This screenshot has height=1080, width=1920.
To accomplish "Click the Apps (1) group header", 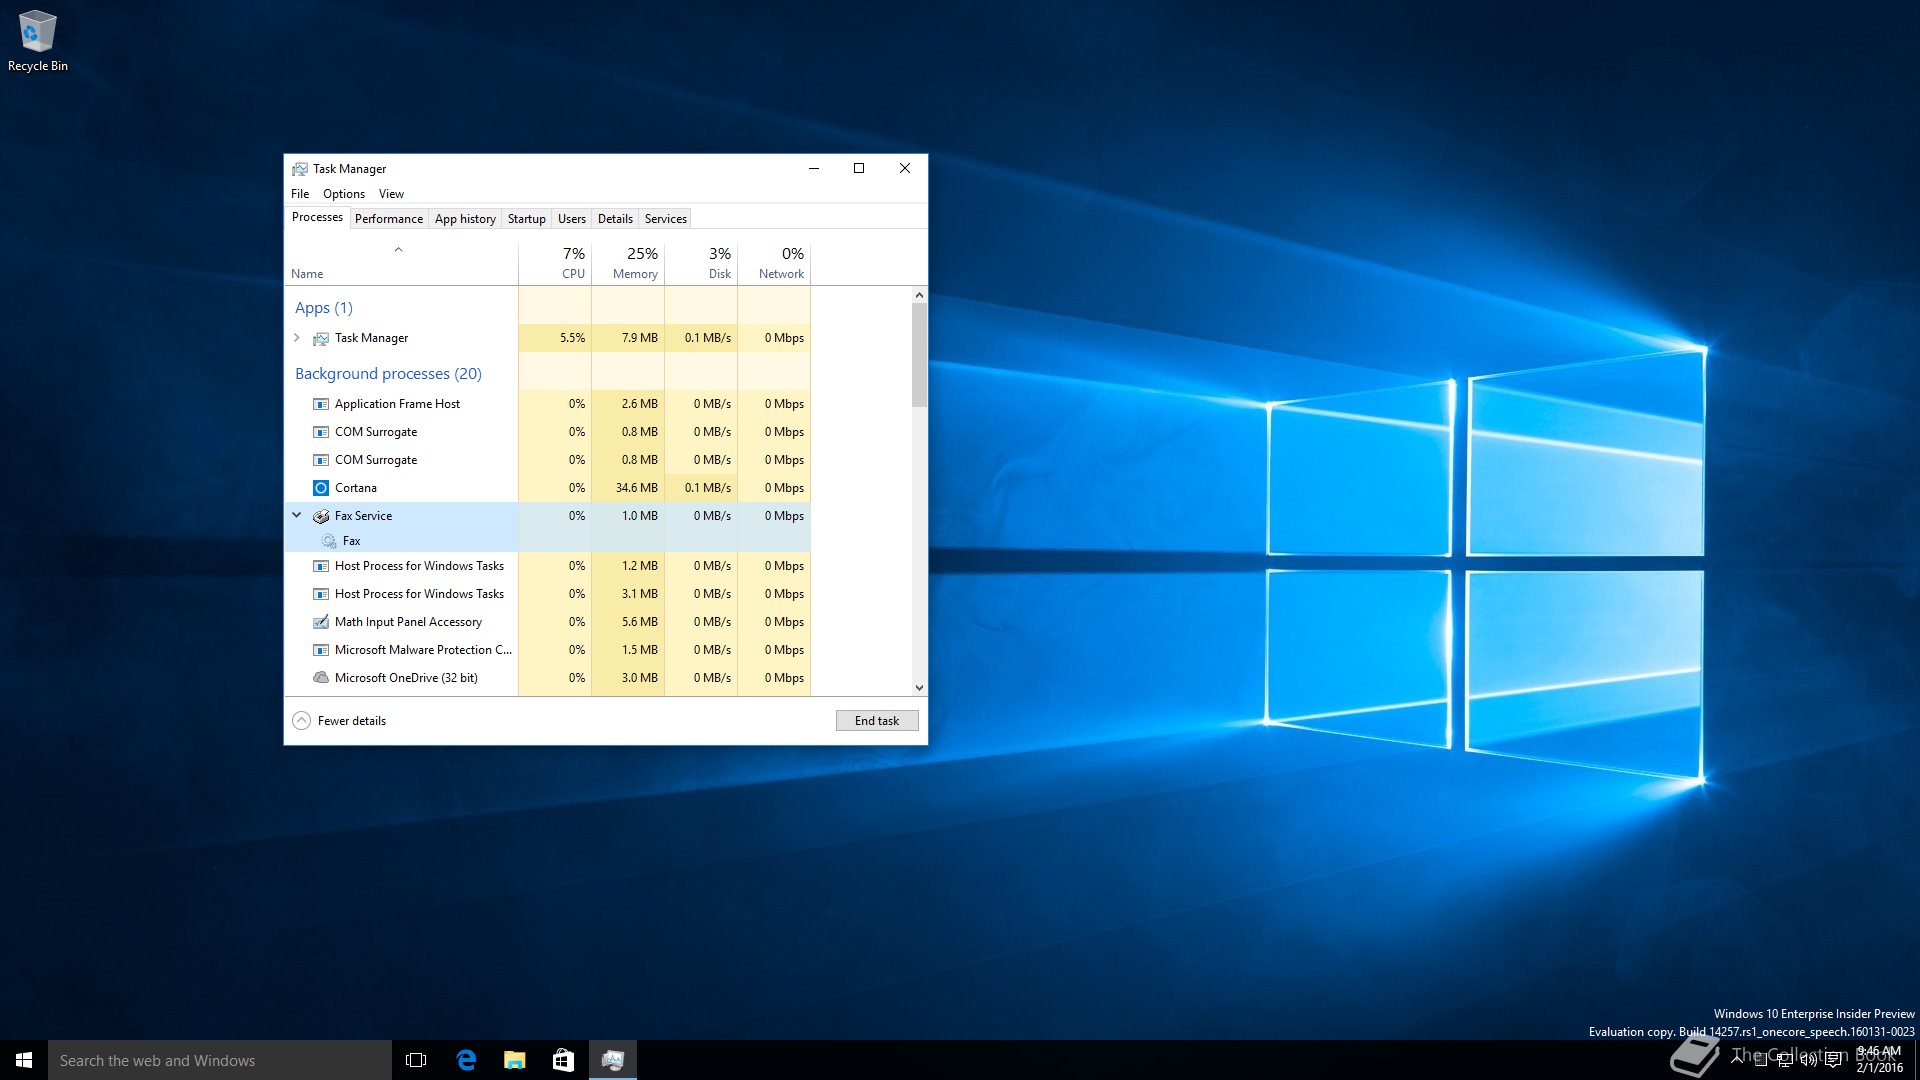I will click(x=324, y=308).
